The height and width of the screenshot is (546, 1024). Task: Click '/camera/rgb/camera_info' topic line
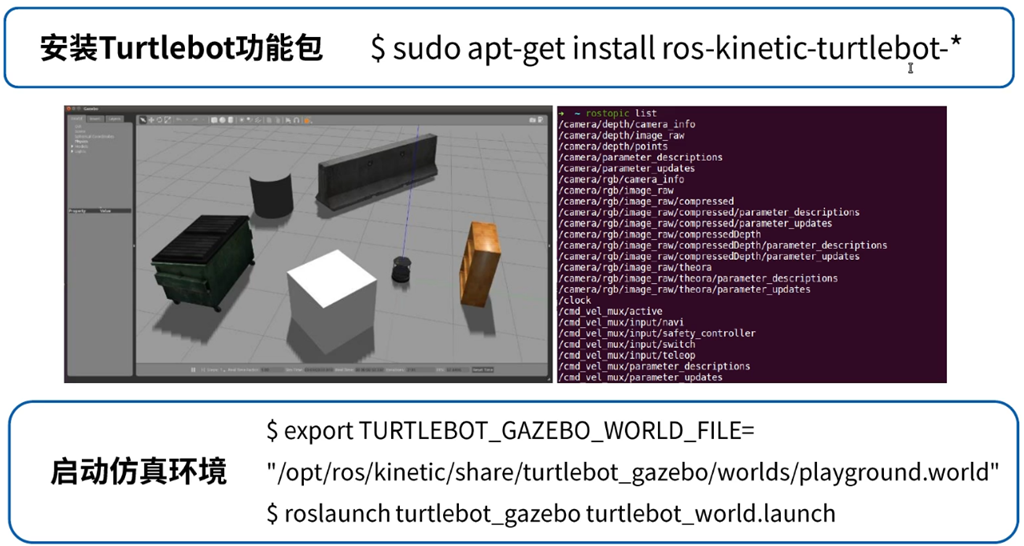click(x=621, y=179)
